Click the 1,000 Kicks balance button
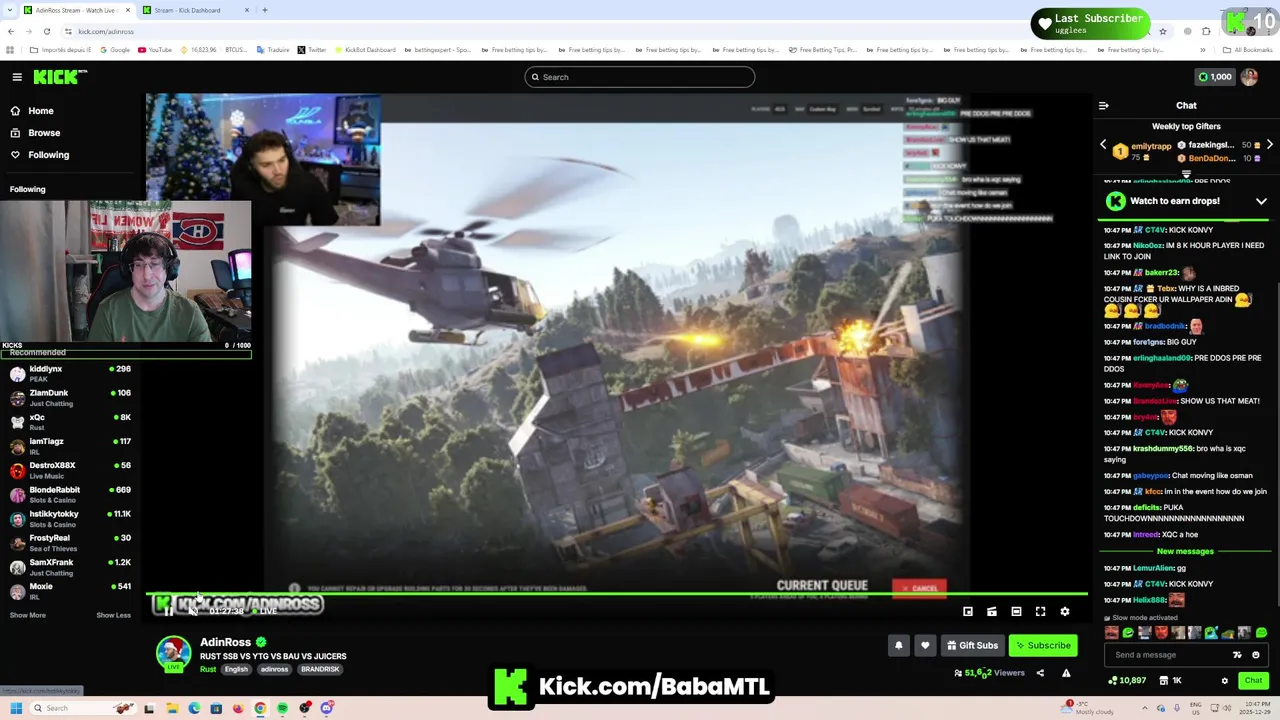Viewport: 1280px width, 720px height. [1215, 77]
